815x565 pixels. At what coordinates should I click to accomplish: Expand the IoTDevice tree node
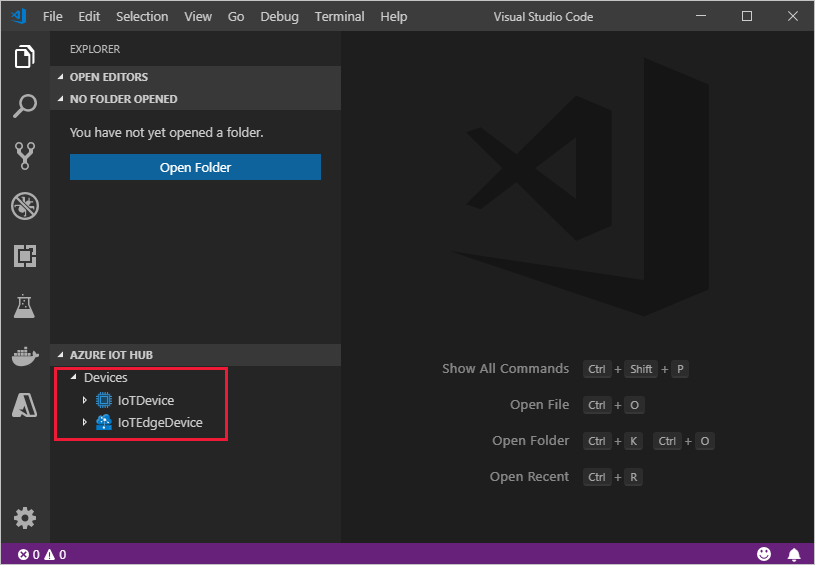click(85, 400)
